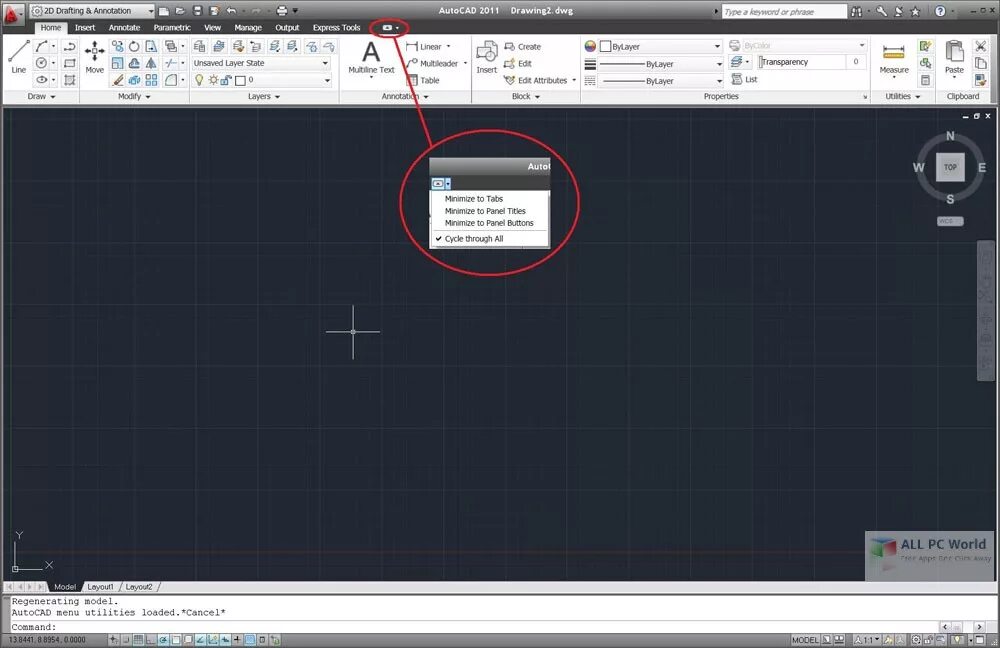Toggle Snap Mode in status bar
1000x648 pixels.
pyautogui.click(x=126, y=640)
